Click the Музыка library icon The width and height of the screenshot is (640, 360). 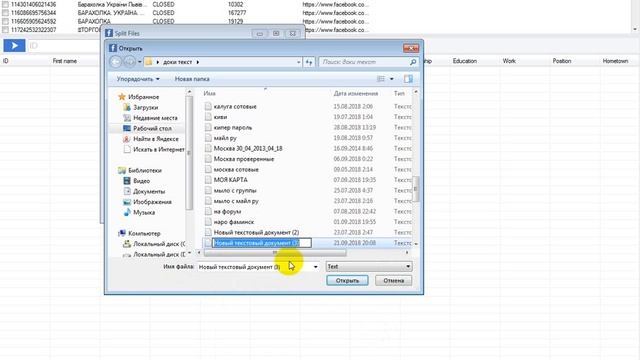[127, 212]
